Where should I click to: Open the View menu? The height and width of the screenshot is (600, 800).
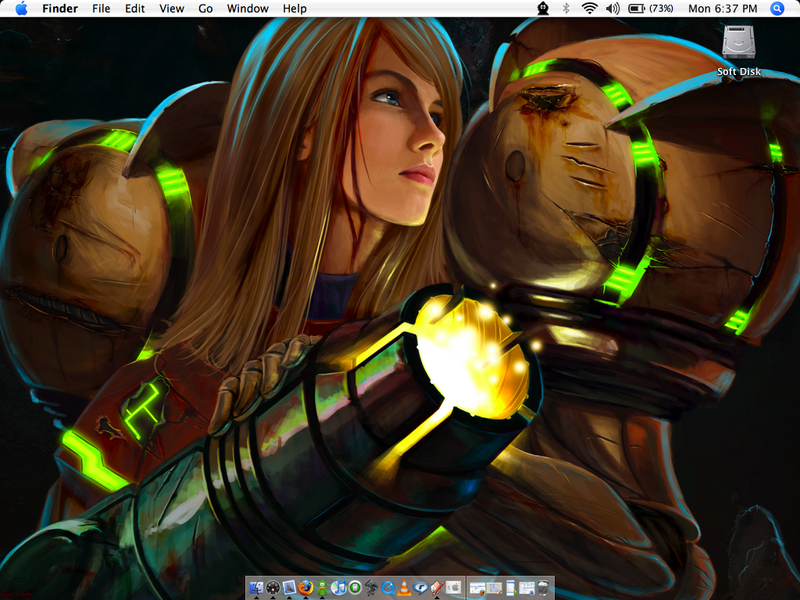click(171, 9)
